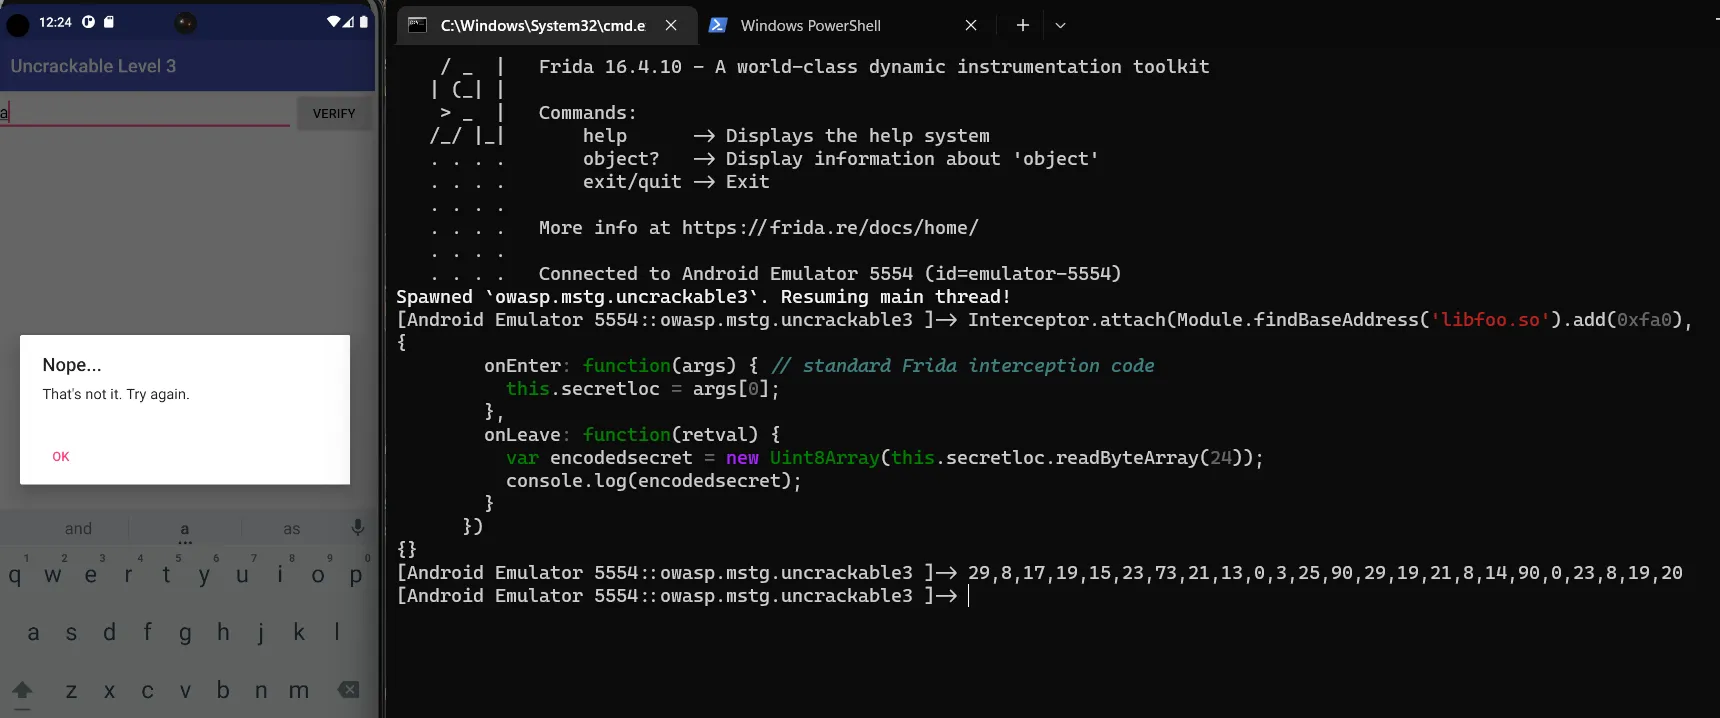Switch to Windows PowerShell tab
1720x718 pixels.
pos(810,25)
